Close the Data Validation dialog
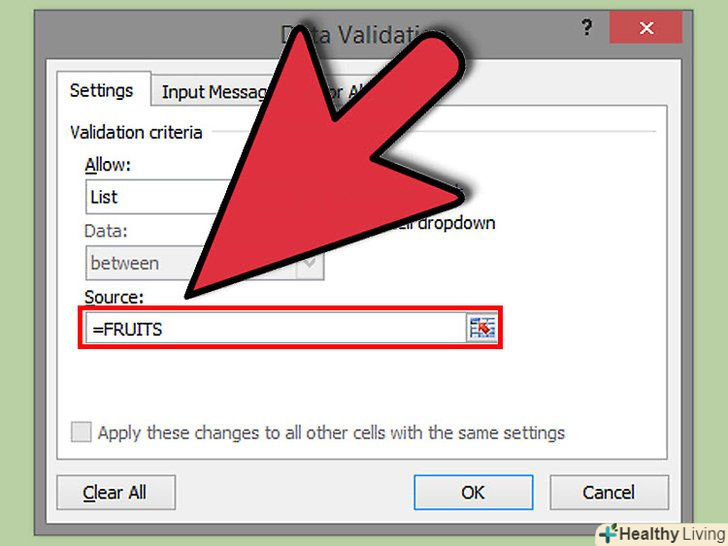 click(x=646, y=28)
